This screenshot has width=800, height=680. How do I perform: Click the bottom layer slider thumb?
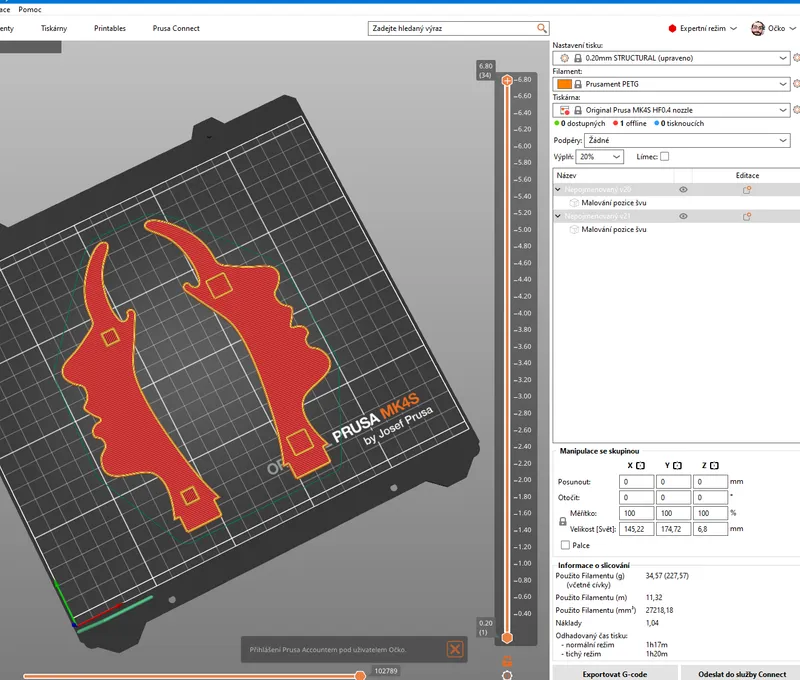pyautogui.click(x=507, y=638)
